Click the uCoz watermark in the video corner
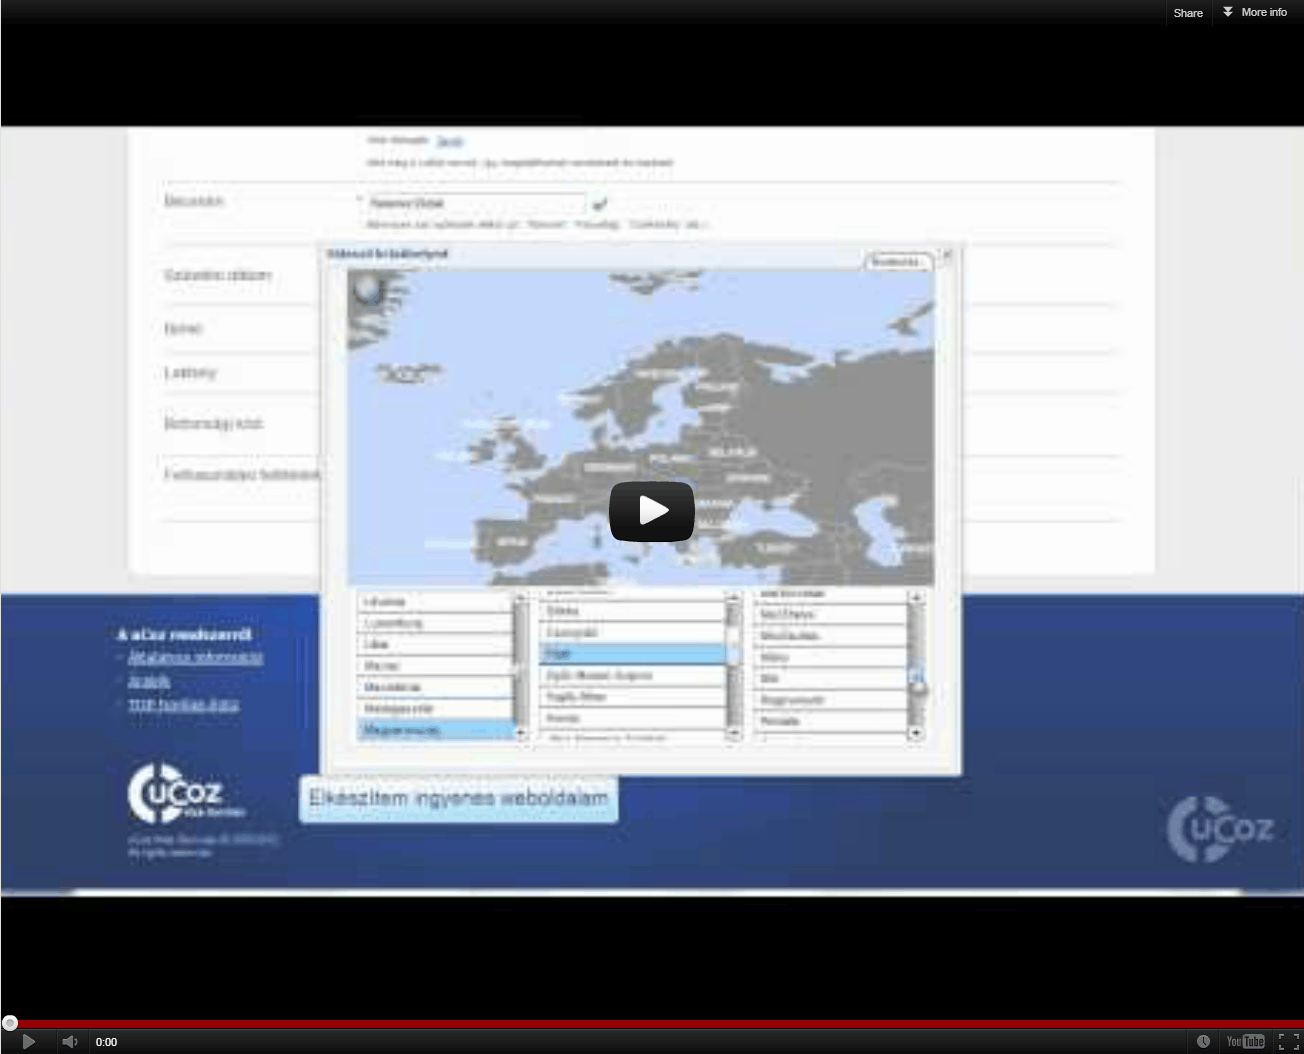Image resolution: width=1304 pixels, height=1054 pixels. (x=1220, y=828)
